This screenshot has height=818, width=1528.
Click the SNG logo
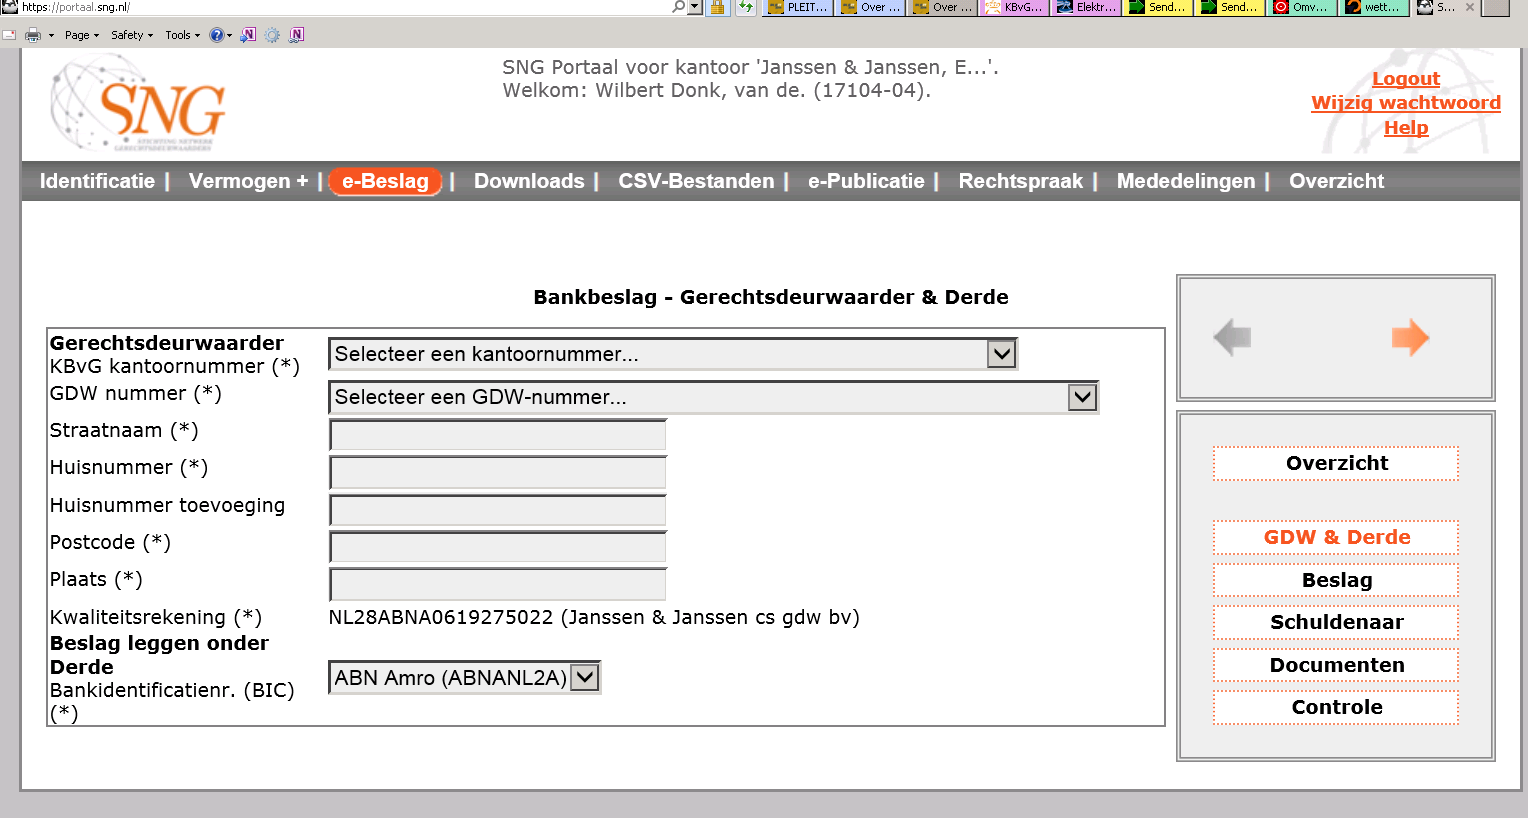click(x=138, y=103)
